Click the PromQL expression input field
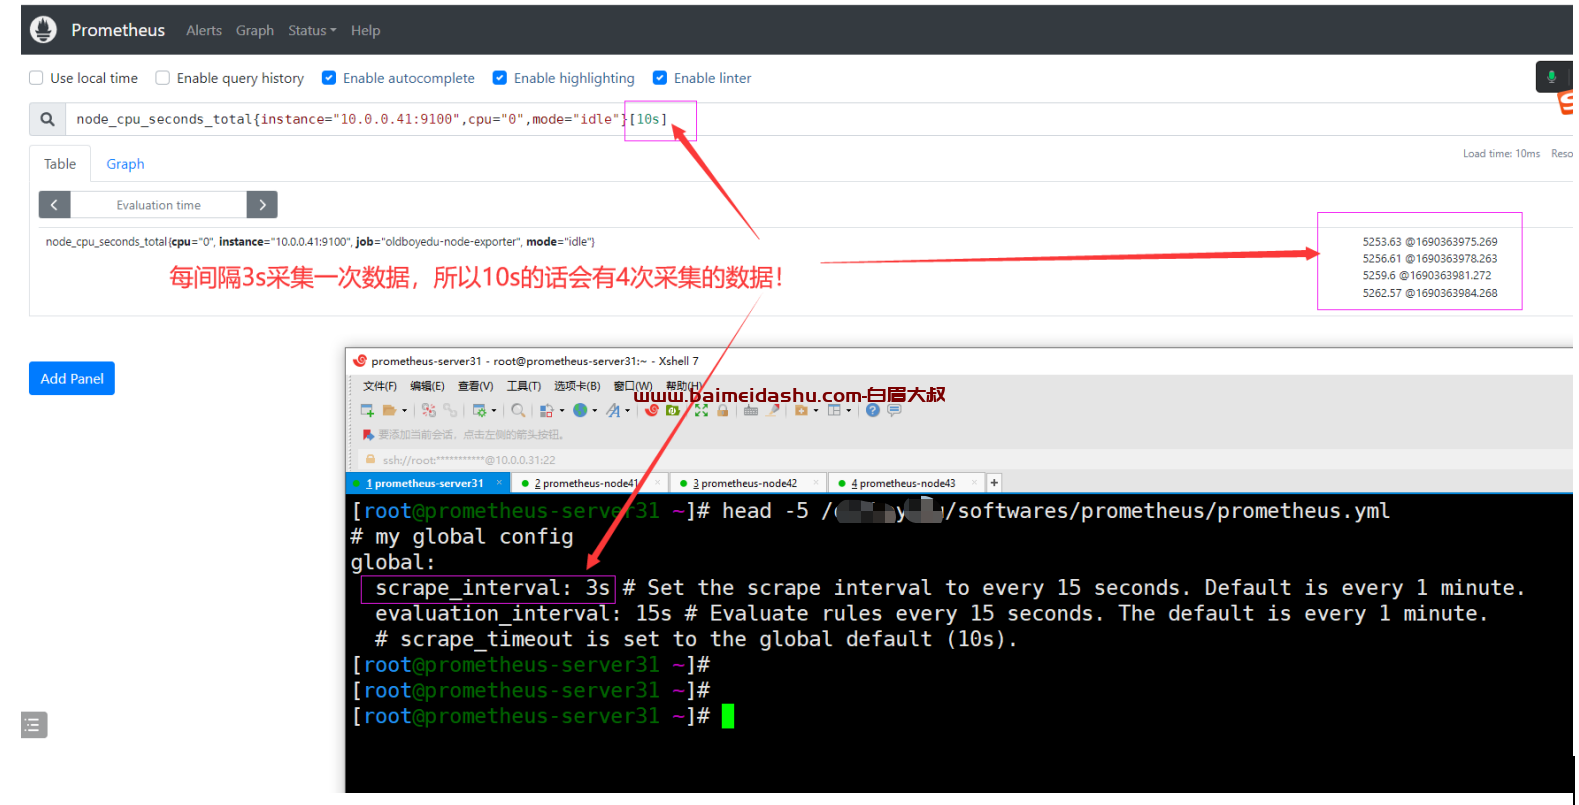 pyautogui.click(x=820, y=119)
